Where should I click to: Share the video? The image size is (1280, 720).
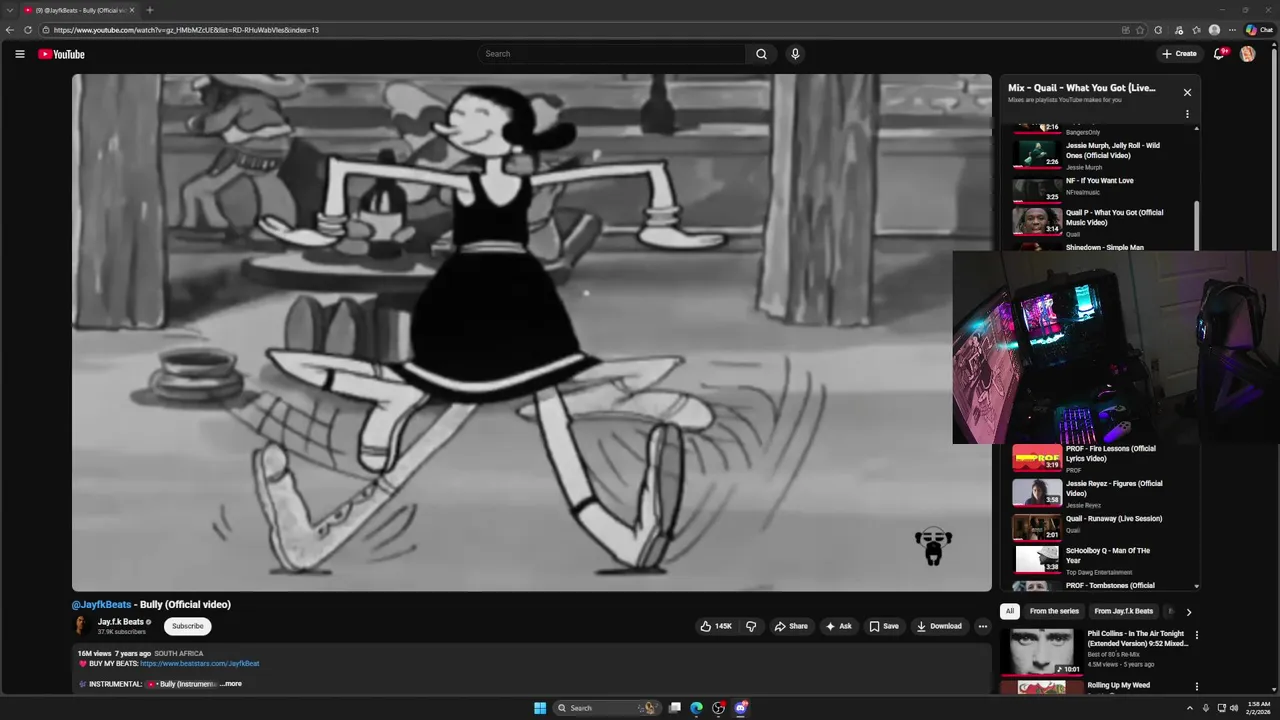point(791,626)
